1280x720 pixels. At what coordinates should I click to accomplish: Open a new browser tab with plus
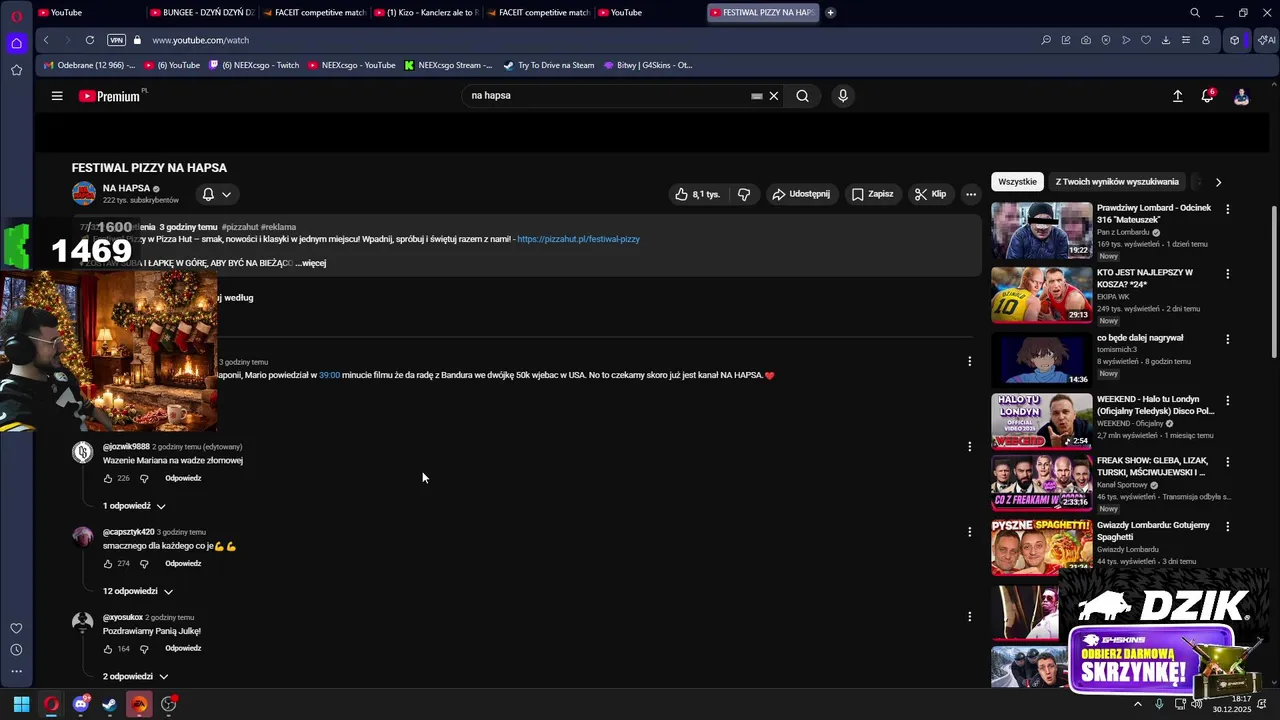pos(831,13)
